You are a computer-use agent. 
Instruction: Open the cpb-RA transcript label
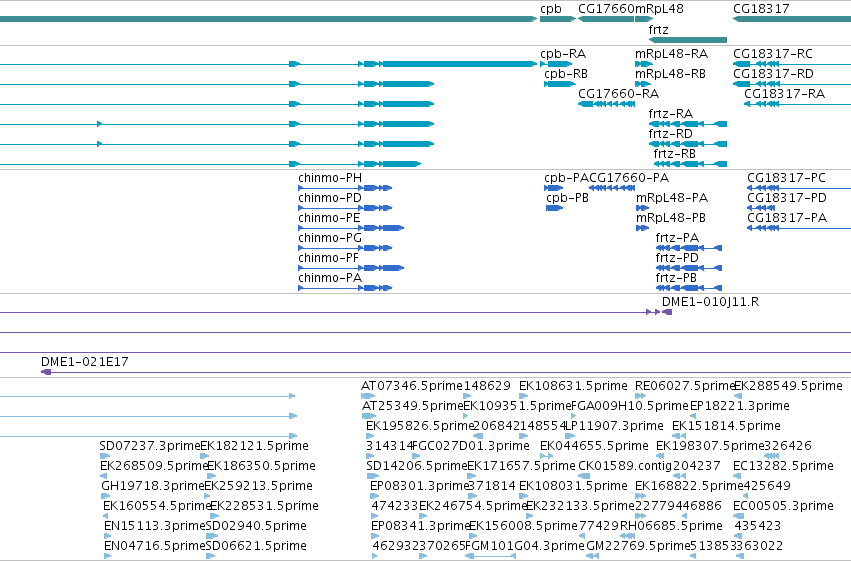point(563,54)
